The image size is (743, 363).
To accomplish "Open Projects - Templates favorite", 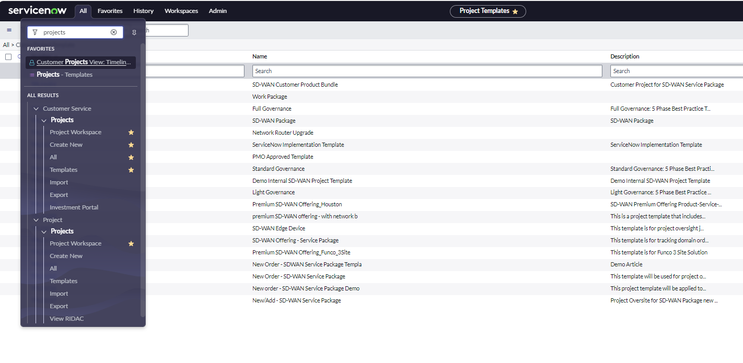I will (64, 74).
